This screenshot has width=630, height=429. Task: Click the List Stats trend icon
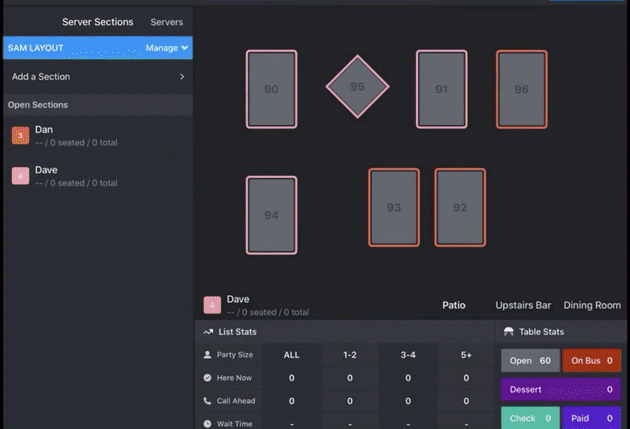pyautogui.click(x=208, y=332)
